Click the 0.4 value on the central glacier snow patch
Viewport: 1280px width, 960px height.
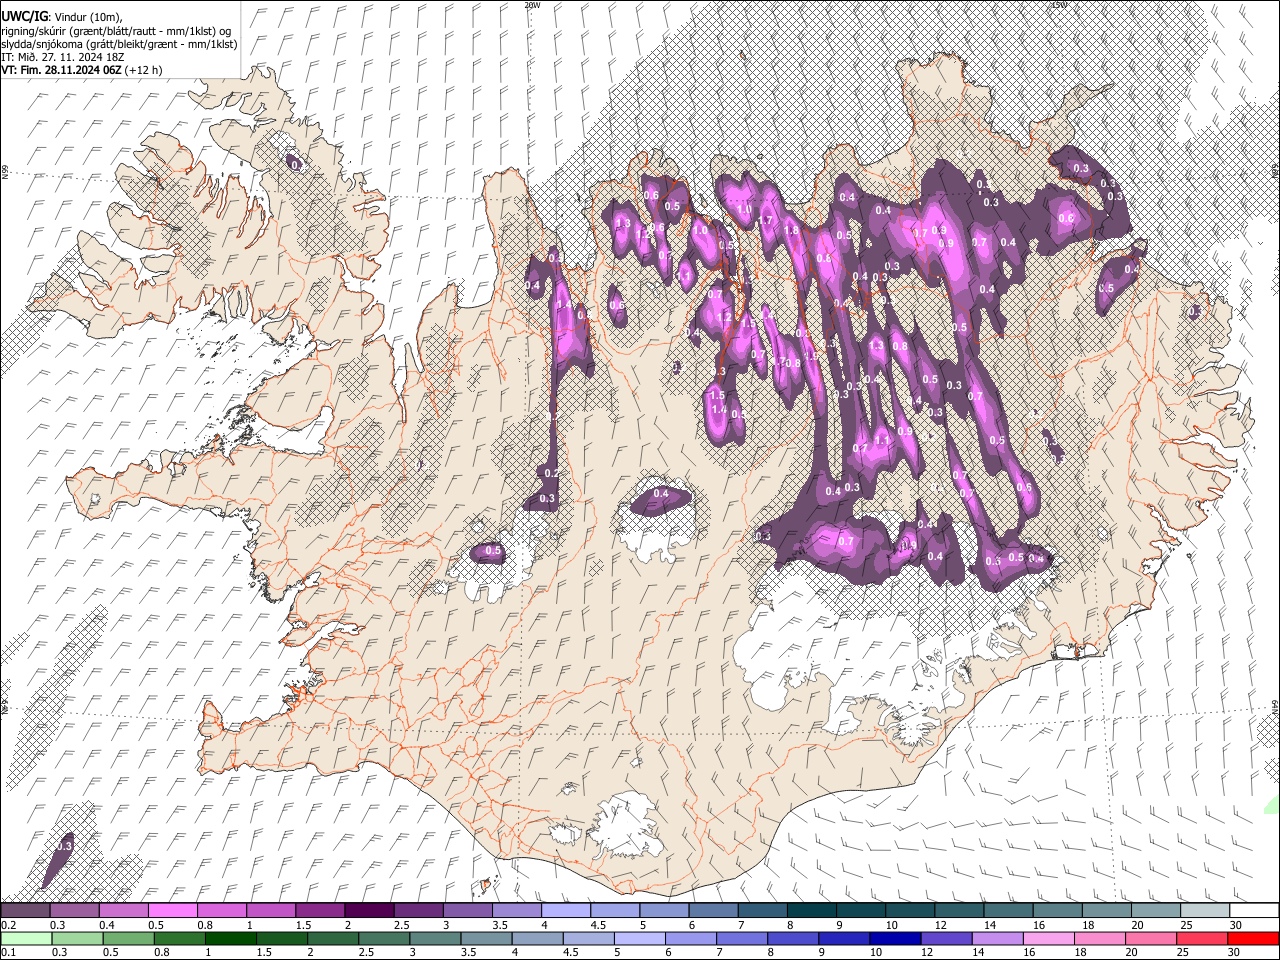(x=661, y=493)
